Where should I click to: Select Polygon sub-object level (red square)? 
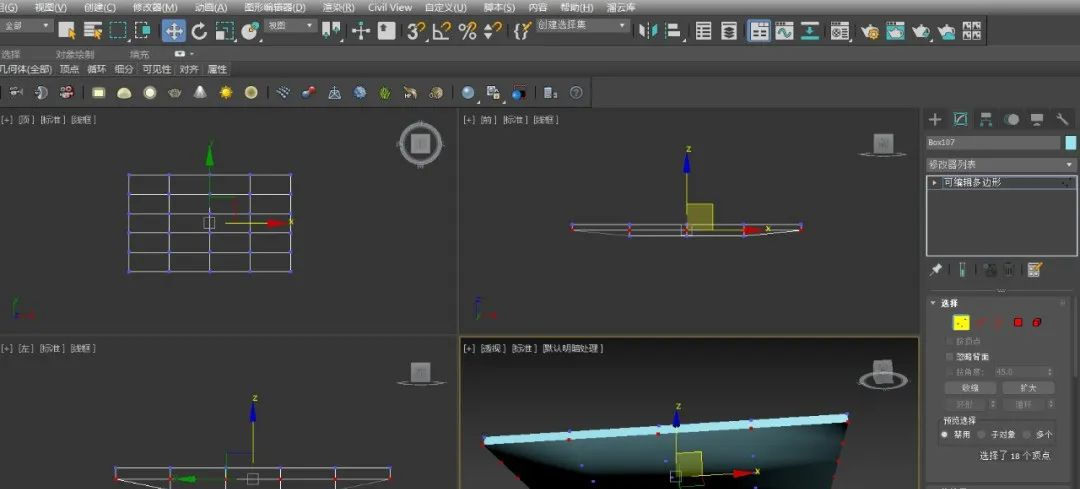point(1018,322)
